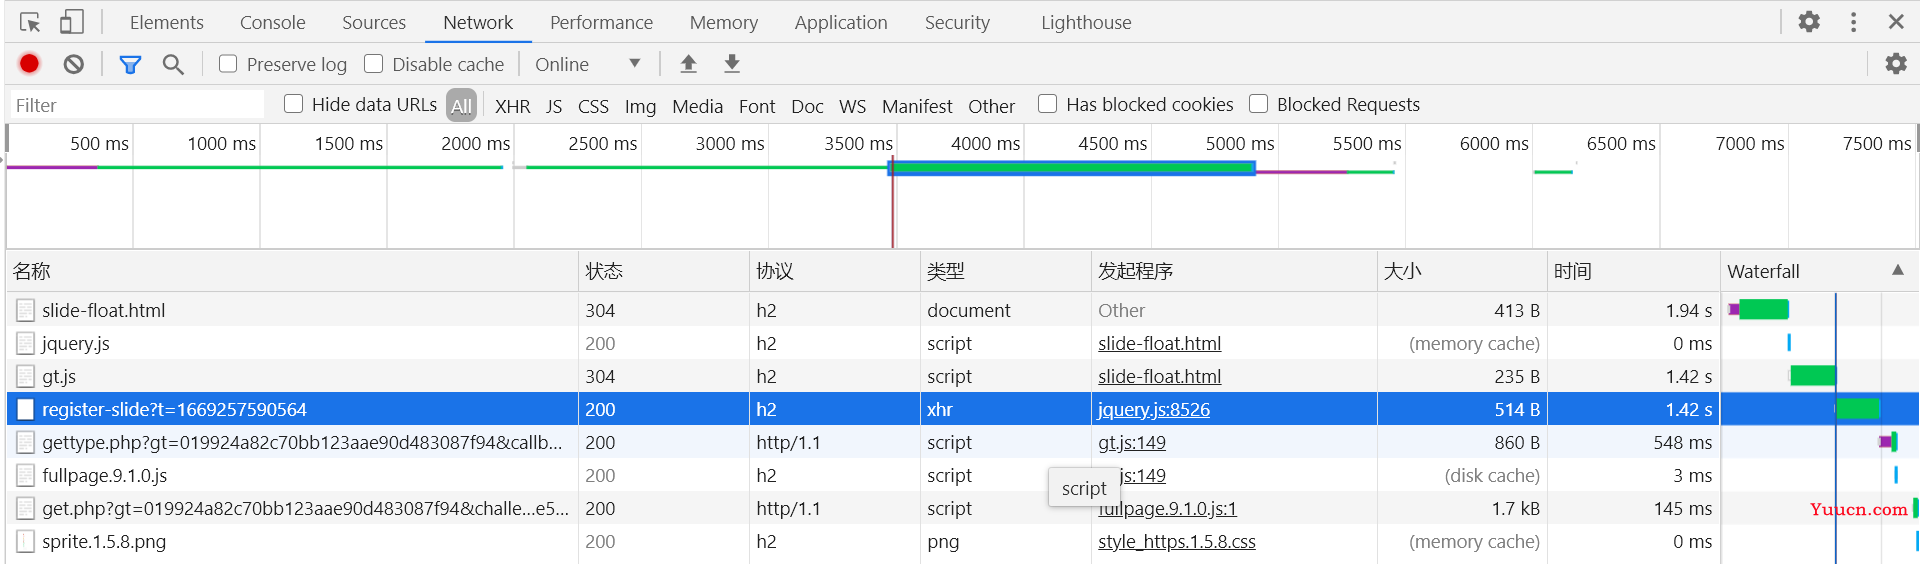Click file icon beside fullpage.9.1.0.js
1920x564 pixels.
click(x=25, y=475)
